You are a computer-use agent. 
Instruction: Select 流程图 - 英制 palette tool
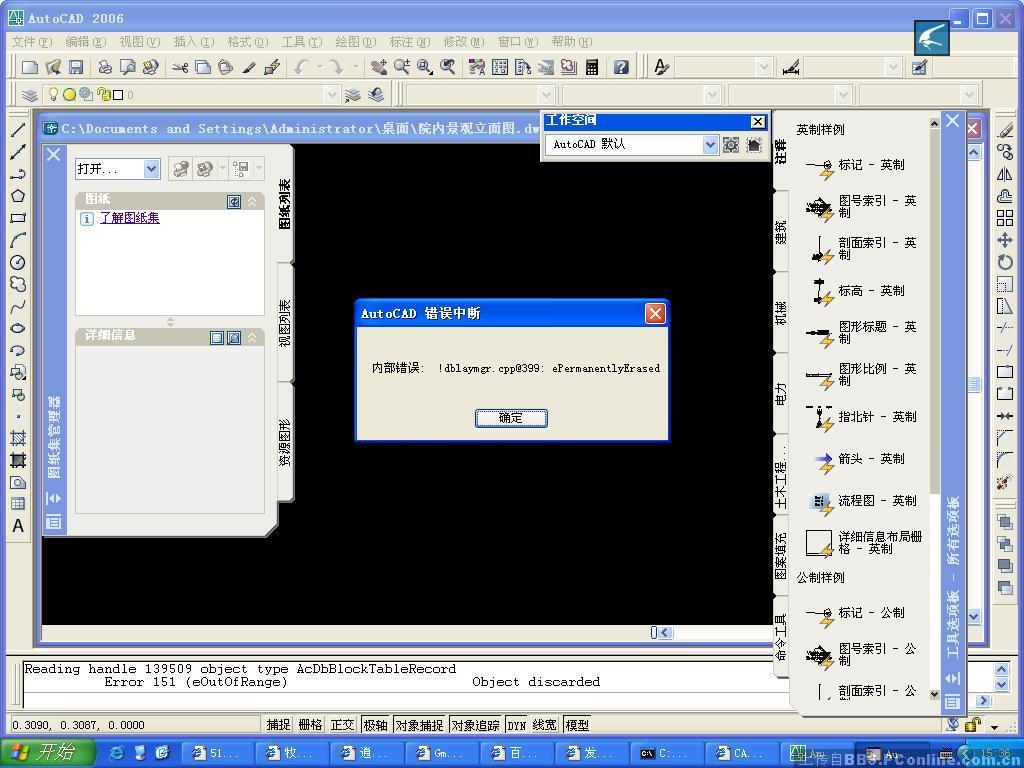tap(861, 501)
